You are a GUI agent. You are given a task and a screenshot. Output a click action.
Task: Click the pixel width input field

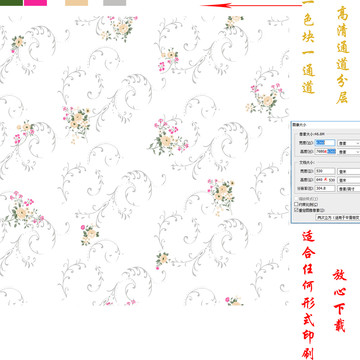click(x=325, y=143)
